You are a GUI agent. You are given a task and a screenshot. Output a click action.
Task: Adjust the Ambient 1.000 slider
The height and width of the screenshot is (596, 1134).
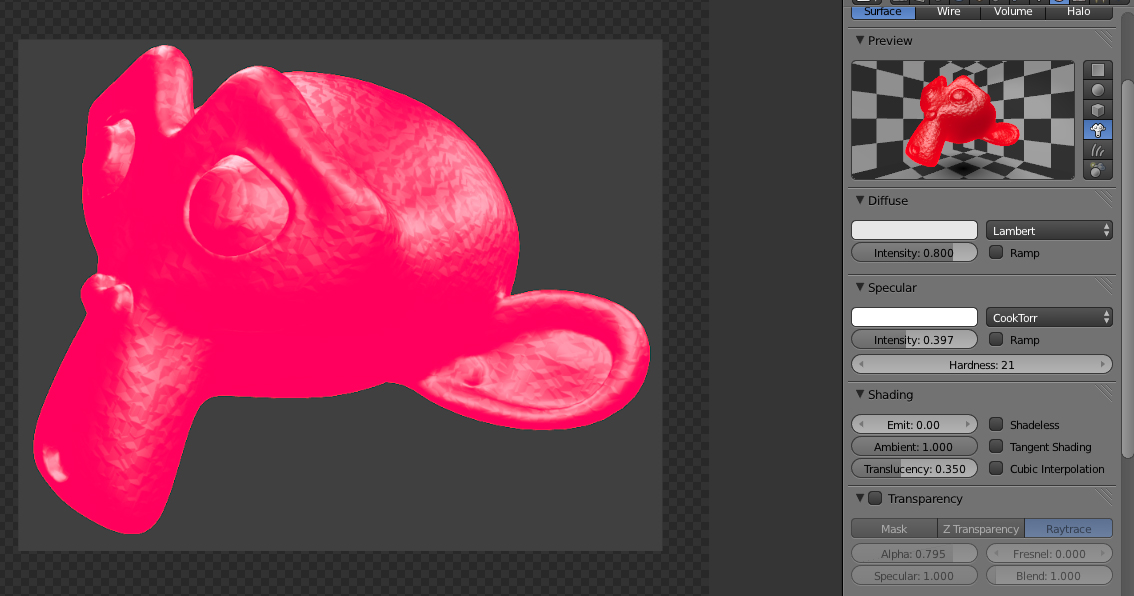point(914,446)
